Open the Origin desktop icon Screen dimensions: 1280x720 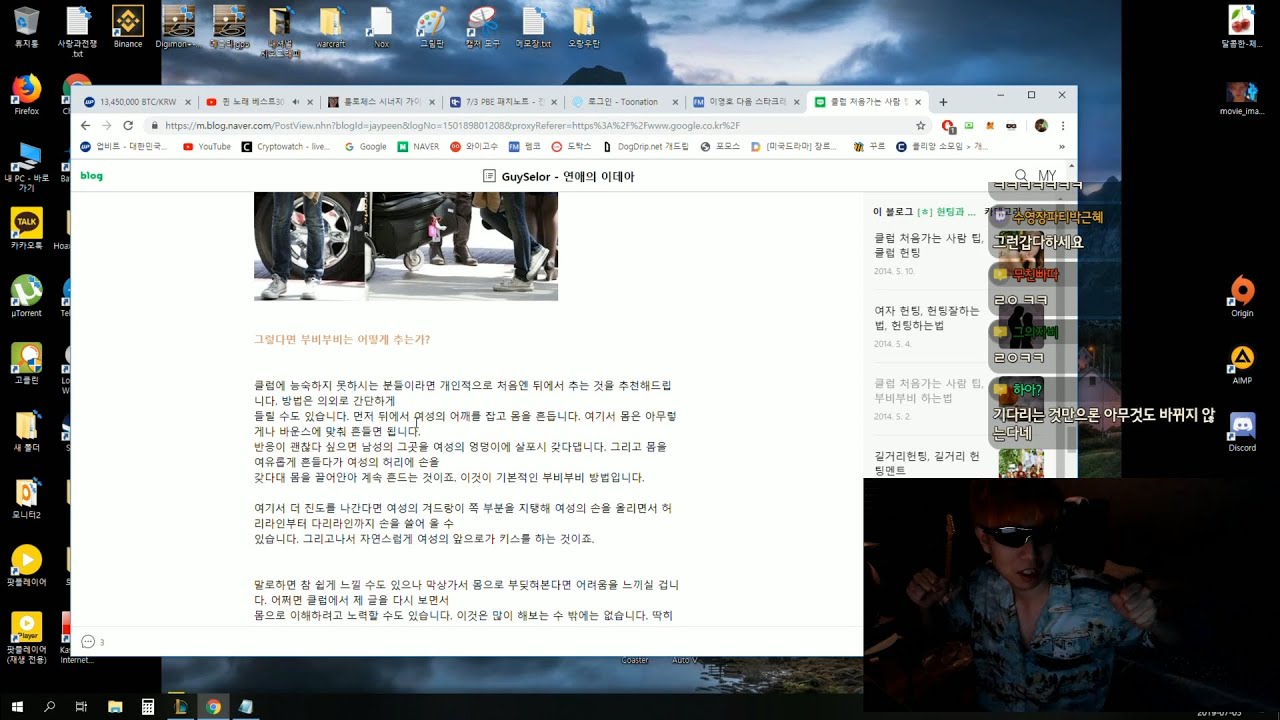1242,296
